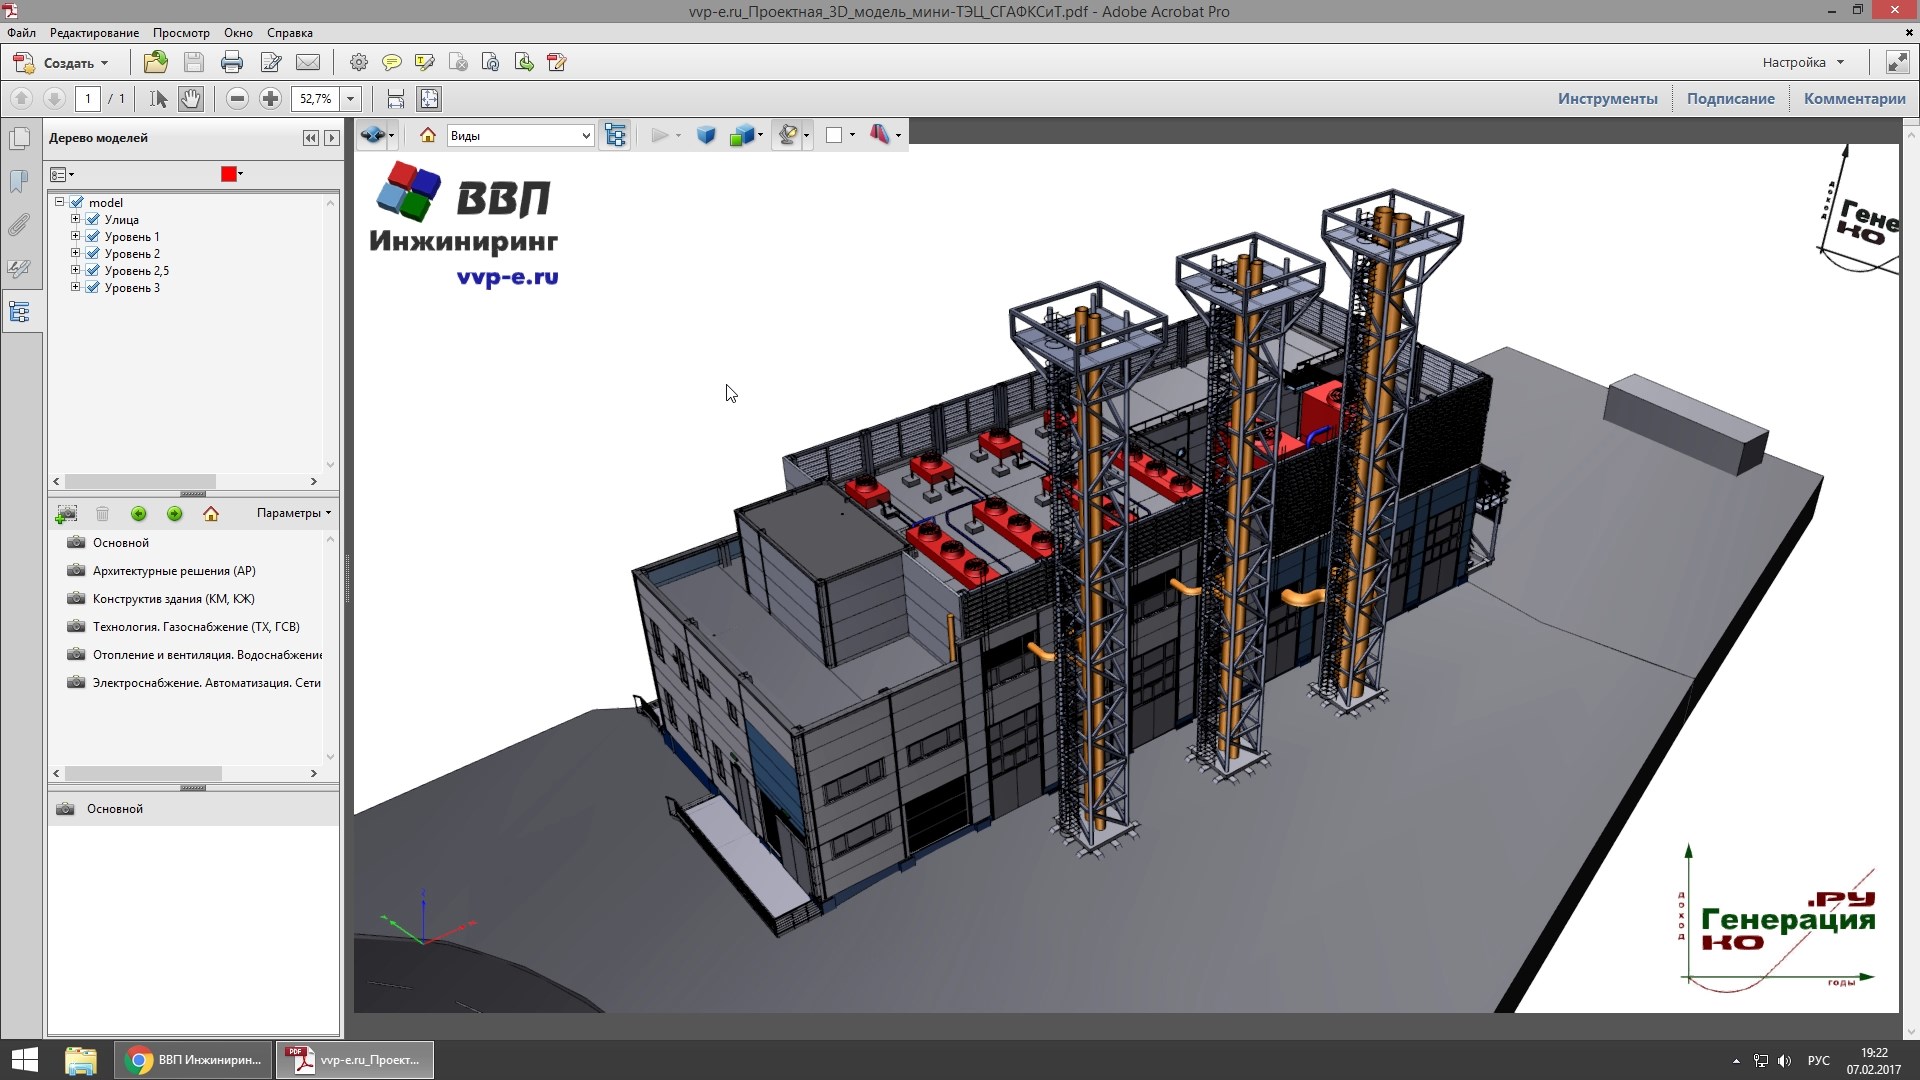The image size is (1920, 1080).
Task: Uncheck the Уровень 2 checkbox
Action: point(93,254)
